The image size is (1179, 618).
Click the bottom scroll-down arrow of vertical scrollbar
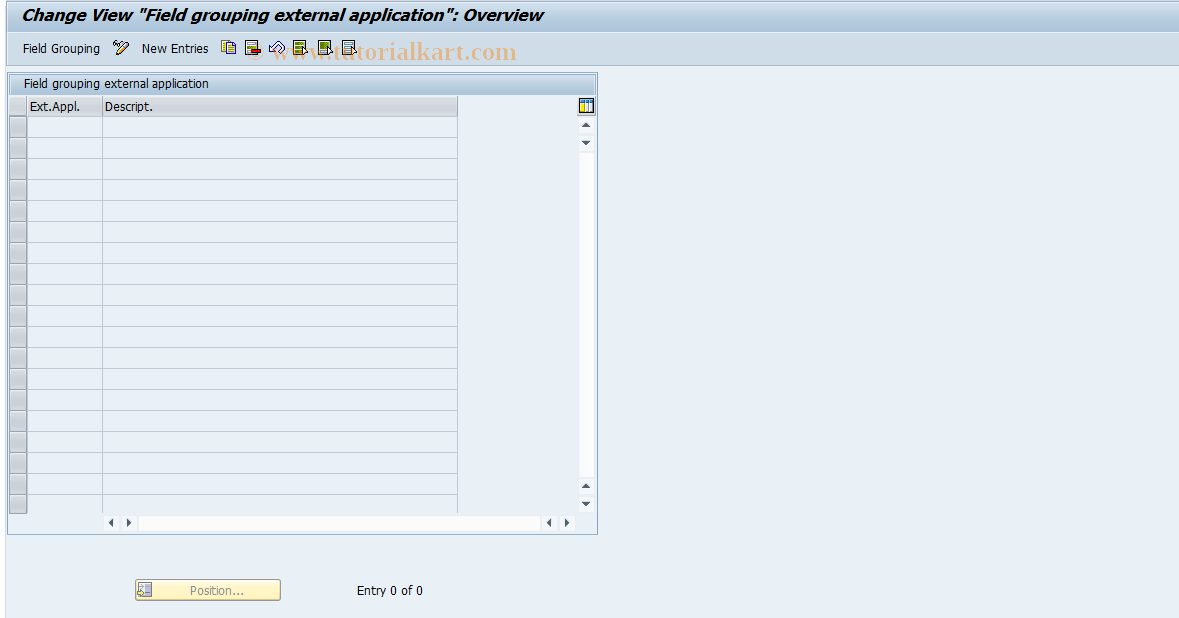coord(586,504)
